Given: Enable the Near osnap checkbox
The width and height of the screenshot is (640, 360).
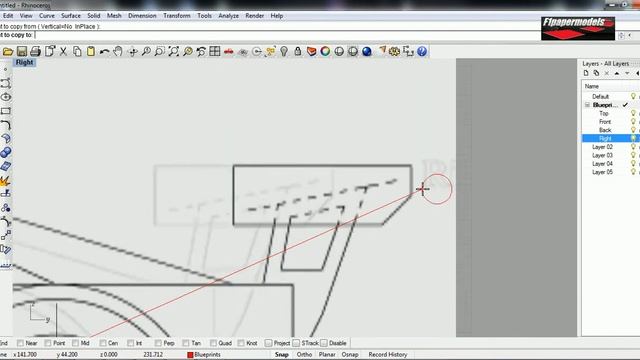Looking at the screenshot, I should (20, 343).
